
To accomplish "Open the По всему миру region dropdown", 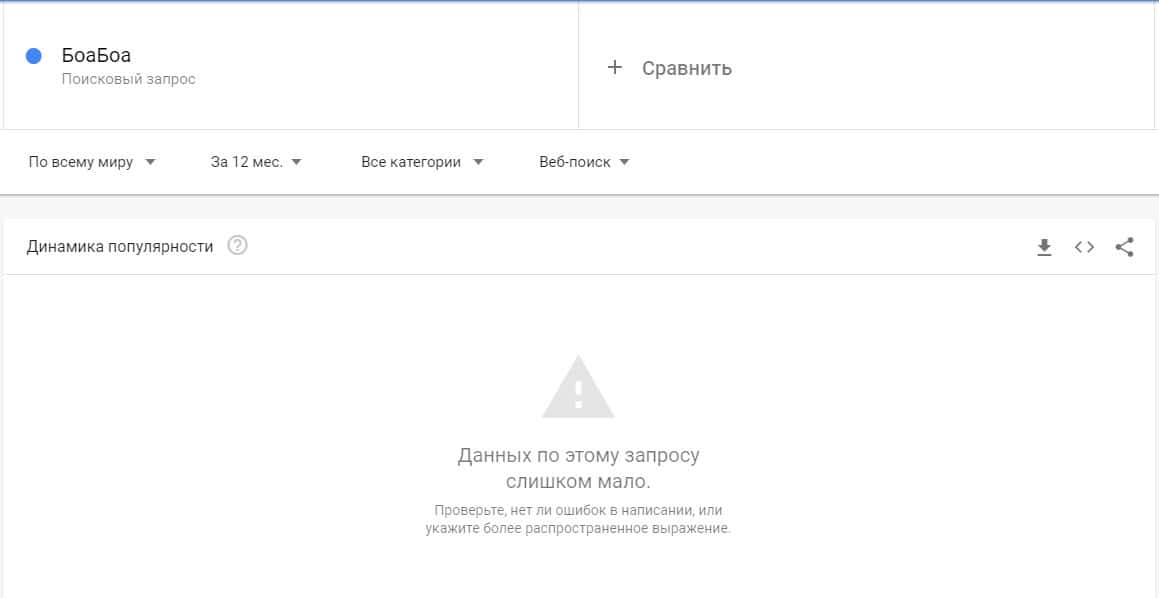I will (92, 162).
